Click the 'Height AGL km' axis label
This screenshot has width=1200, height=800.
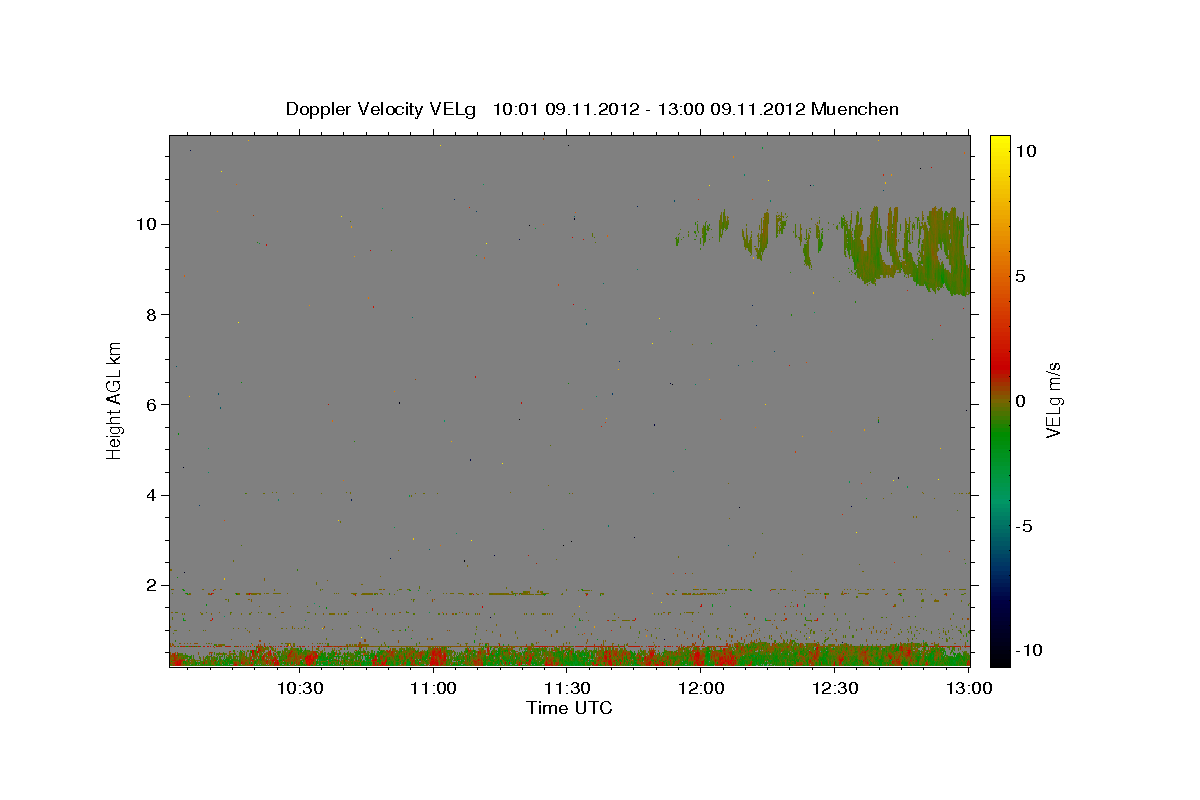[x=115, y=400]
